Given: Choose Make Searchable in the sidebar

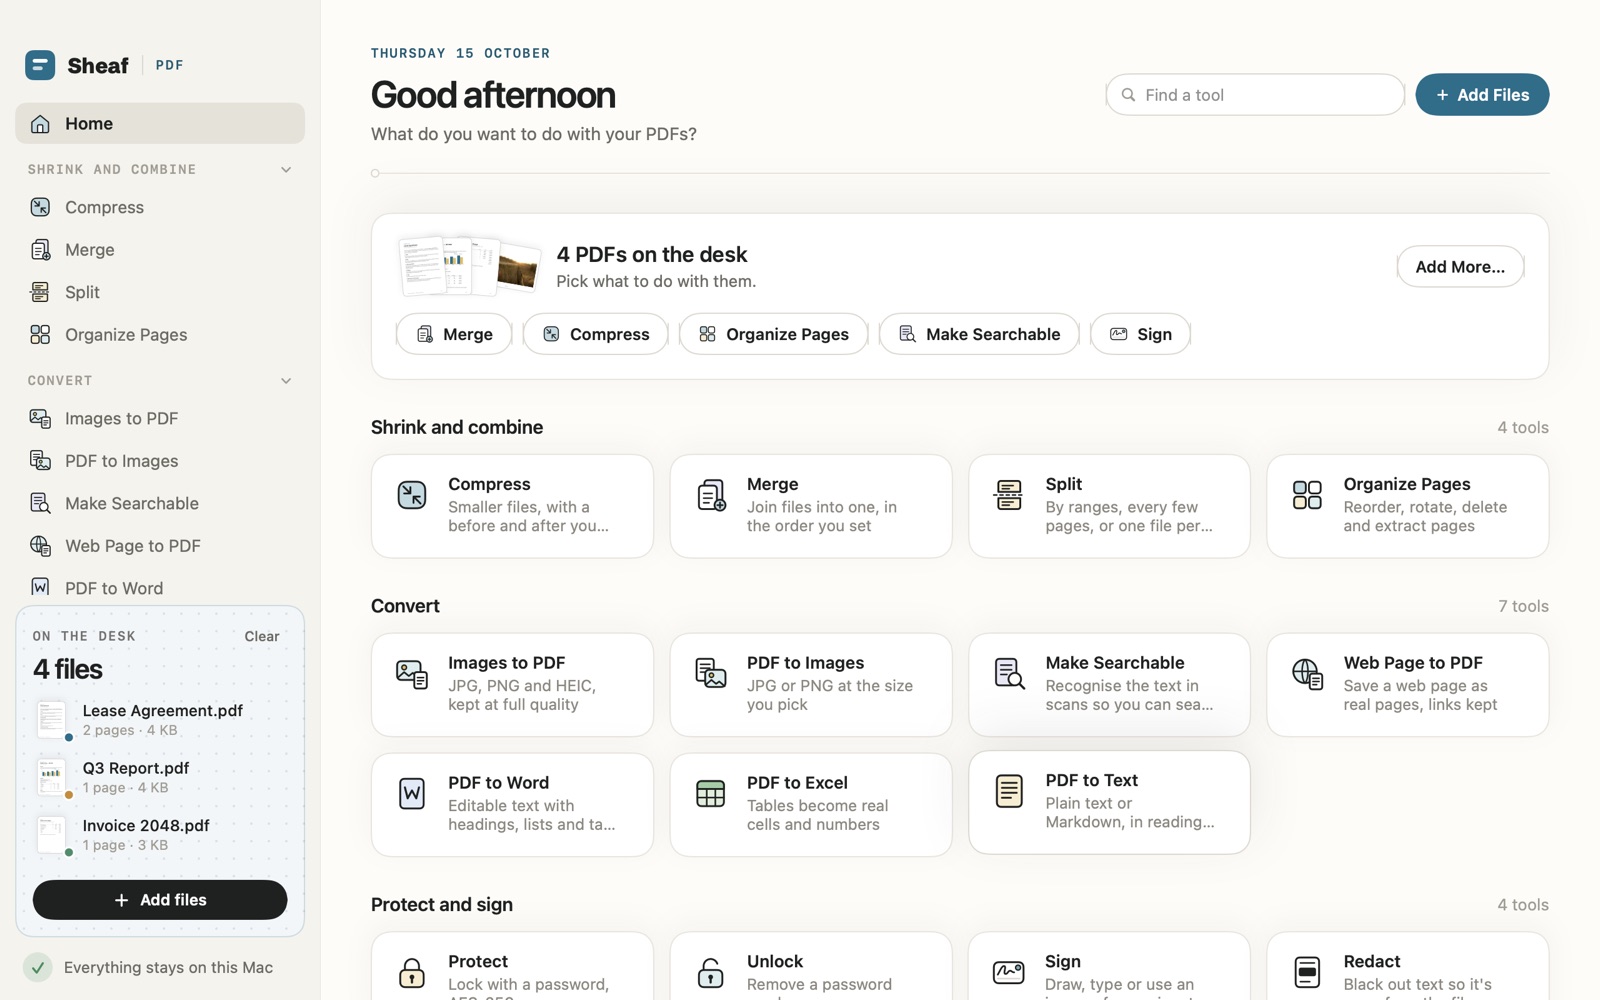Looking at the screenshot, I should 160,503.
